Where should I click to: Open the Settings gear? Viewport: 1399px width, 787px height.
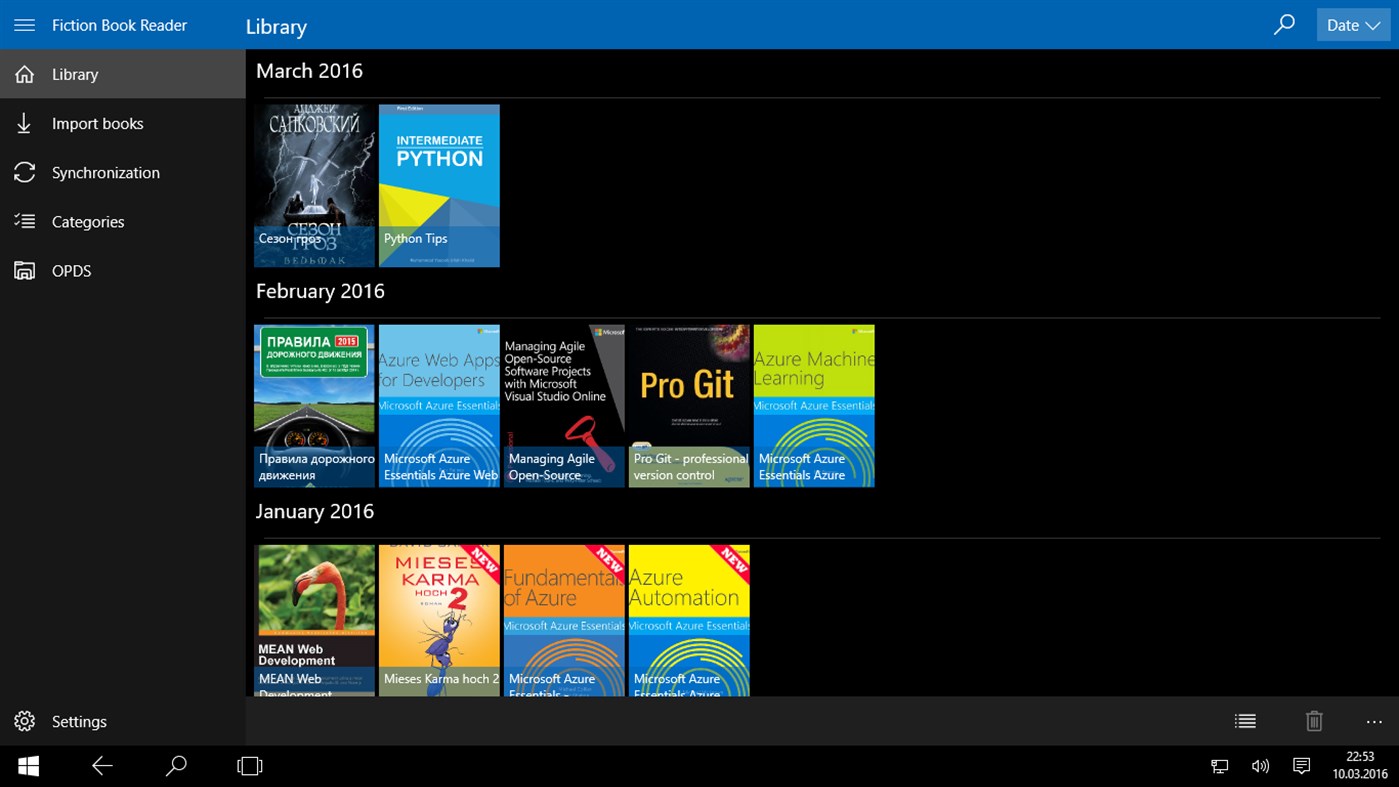click(24, 721)
